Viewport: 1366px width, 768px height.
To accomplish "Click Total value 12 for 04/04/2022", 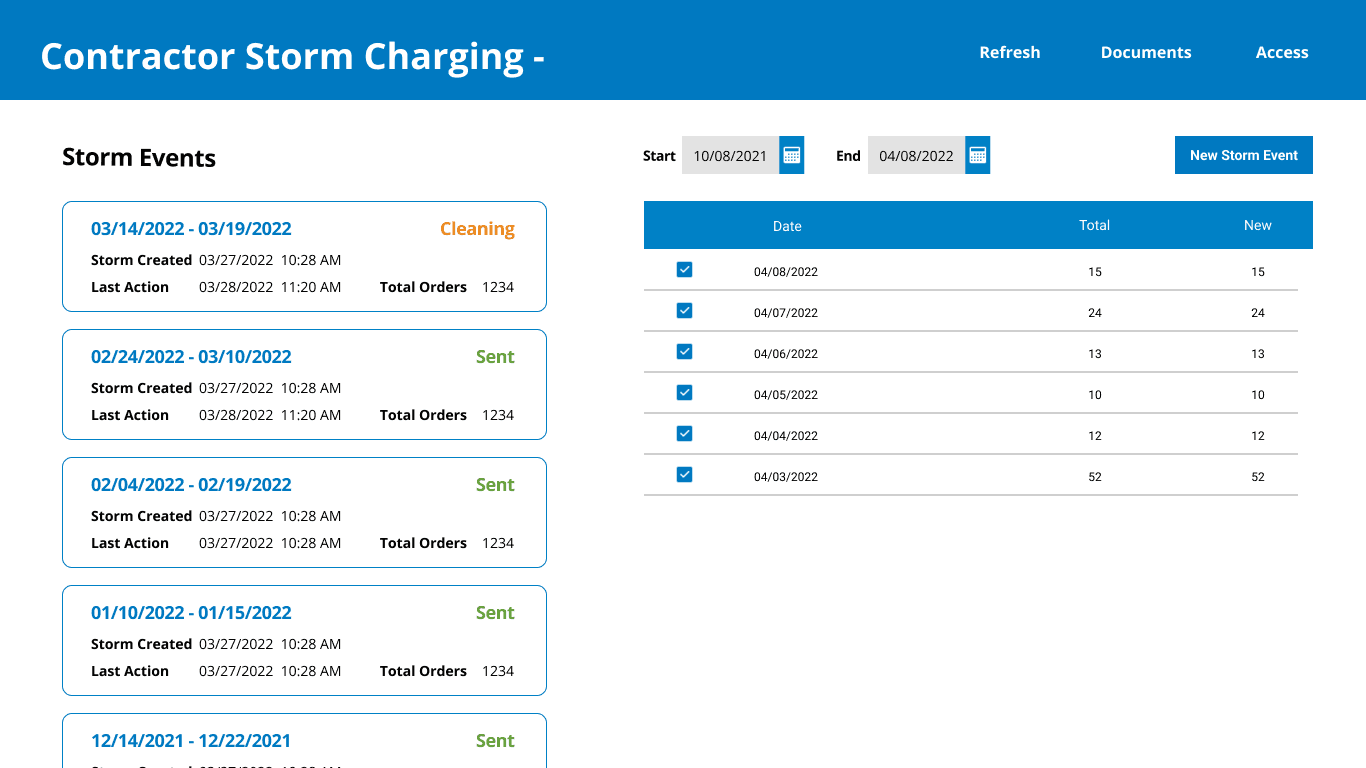I will point(1095,436).
